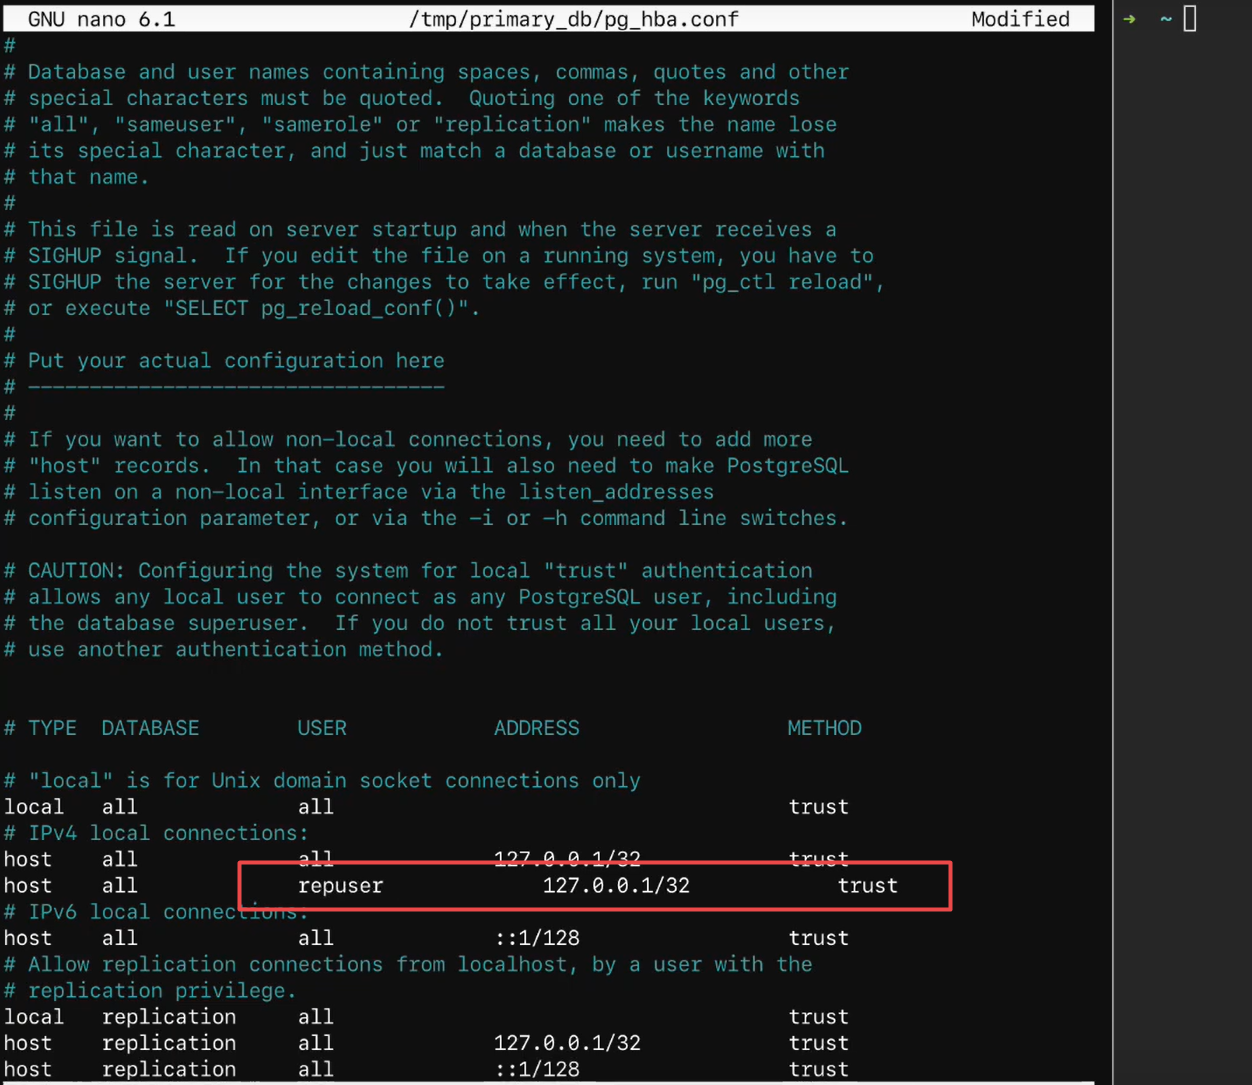Click the tilde directory in right terminal prompt

[x=1166, y=19]
